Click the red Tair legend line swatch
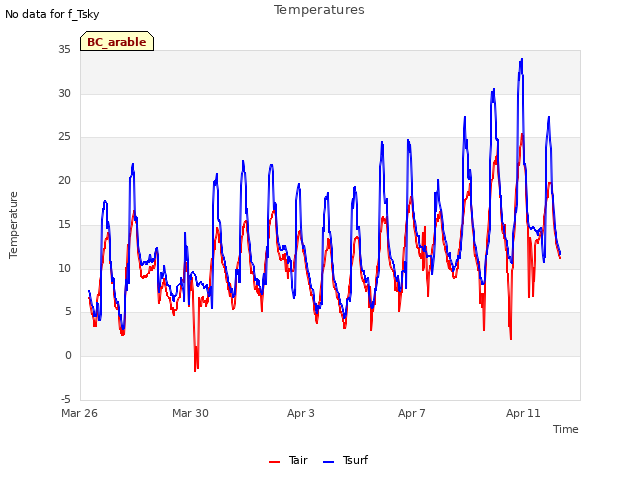The height and width of the screenshot is (480, 640). [275, 462]
